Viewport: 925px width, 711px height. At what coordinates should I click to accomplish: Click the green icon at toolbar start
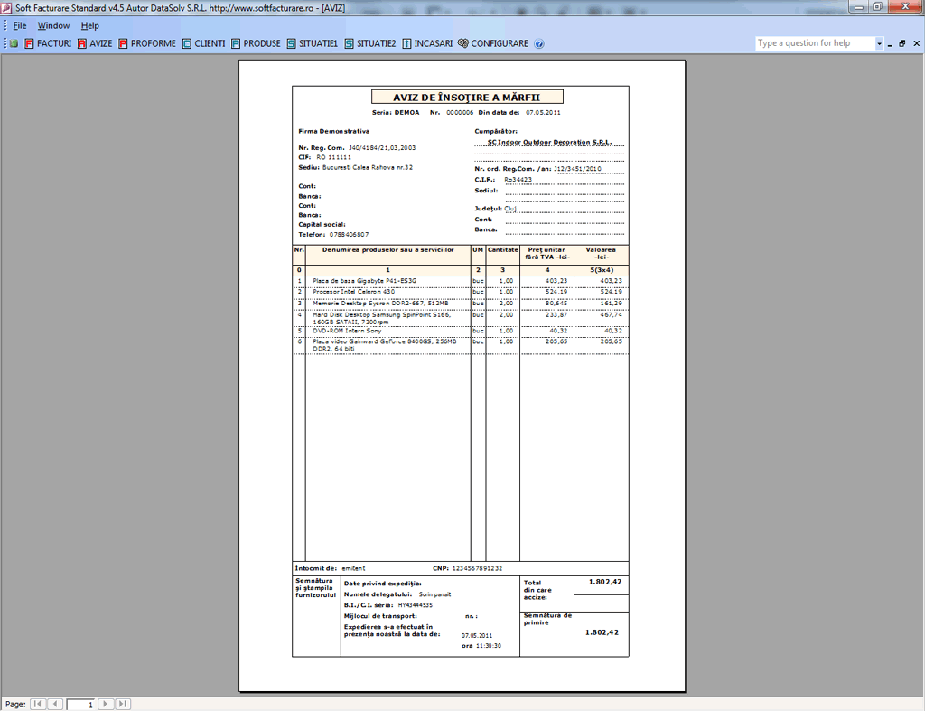pyautogui.click(x=14, y=44)
